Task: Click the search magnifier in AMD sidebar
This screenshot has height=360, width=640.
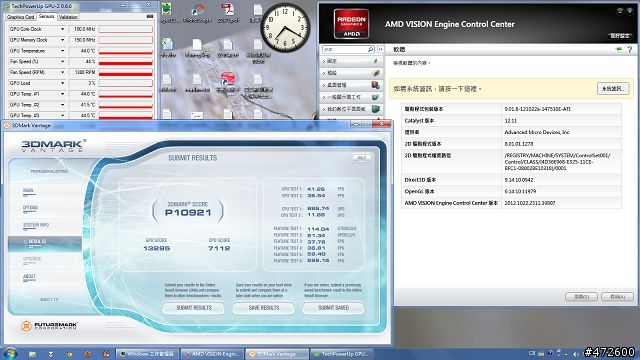Action: pos(370,49)
